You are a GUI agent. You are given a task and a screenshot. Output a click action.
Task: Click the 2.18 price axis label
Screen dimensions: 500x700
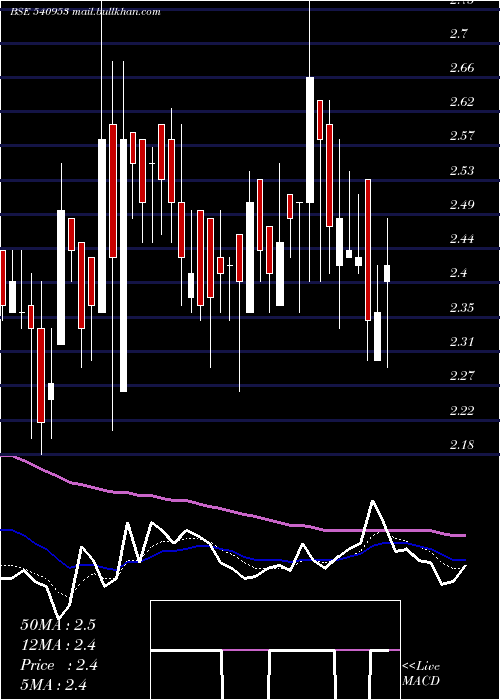[462, 445]
